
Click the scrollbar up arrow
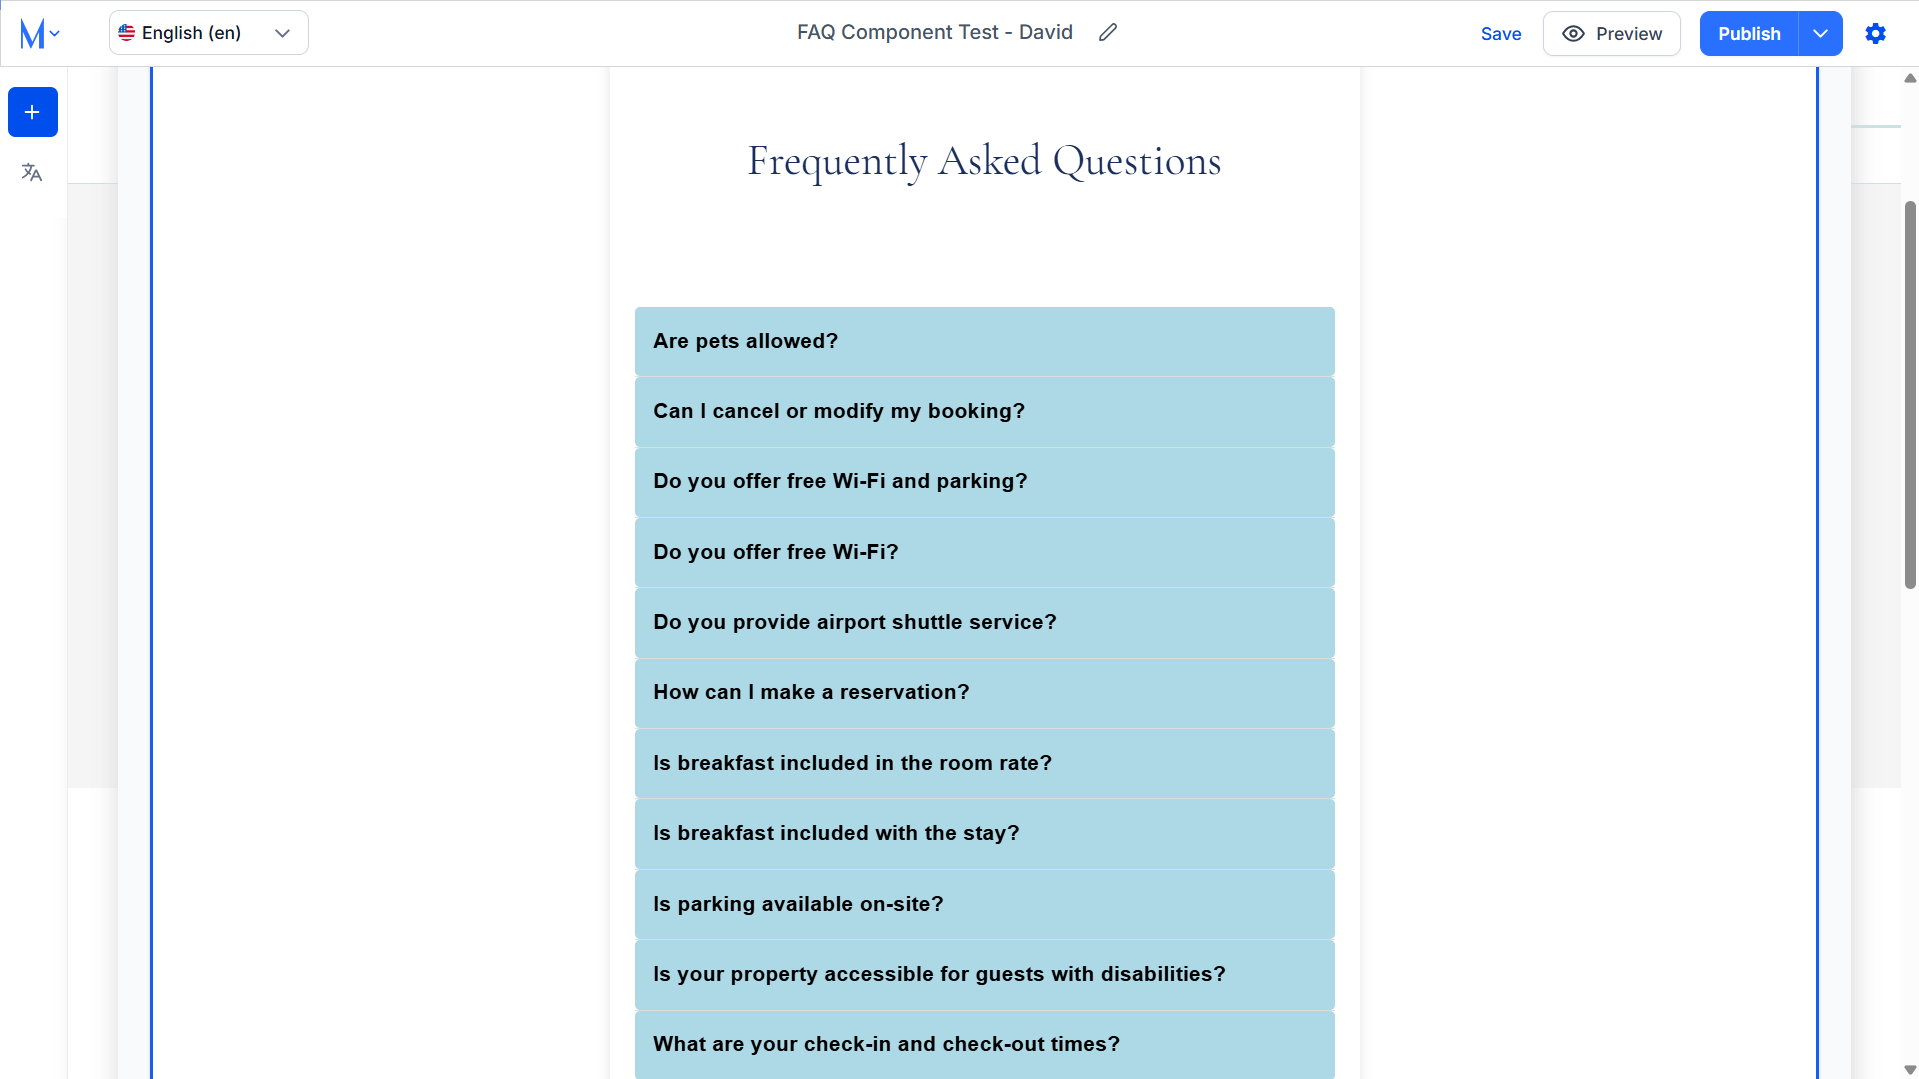1910,78
